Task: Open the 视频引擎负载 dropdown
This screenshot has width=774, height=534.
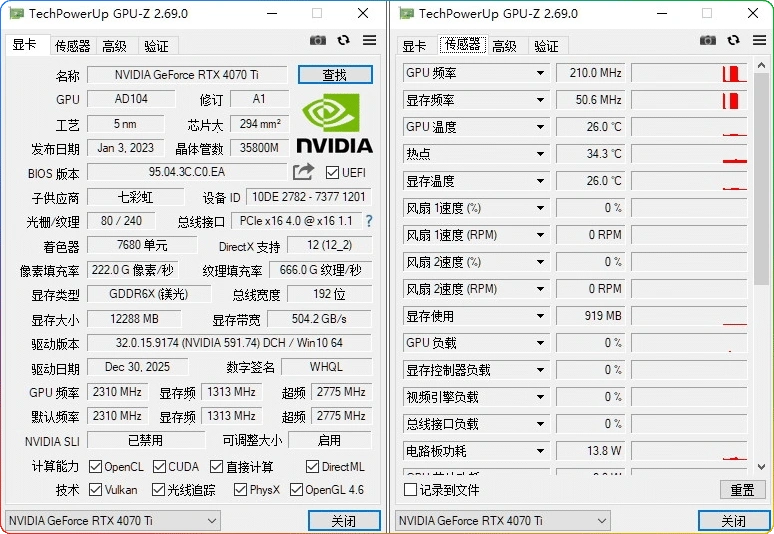Action: pos(541,397)
